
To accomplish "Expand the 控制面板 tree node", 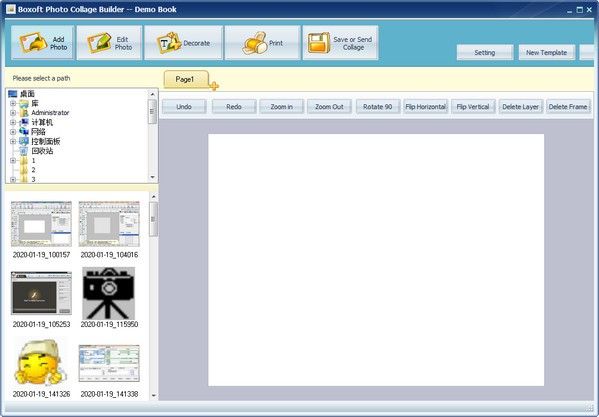I will (x=13, y=142).
